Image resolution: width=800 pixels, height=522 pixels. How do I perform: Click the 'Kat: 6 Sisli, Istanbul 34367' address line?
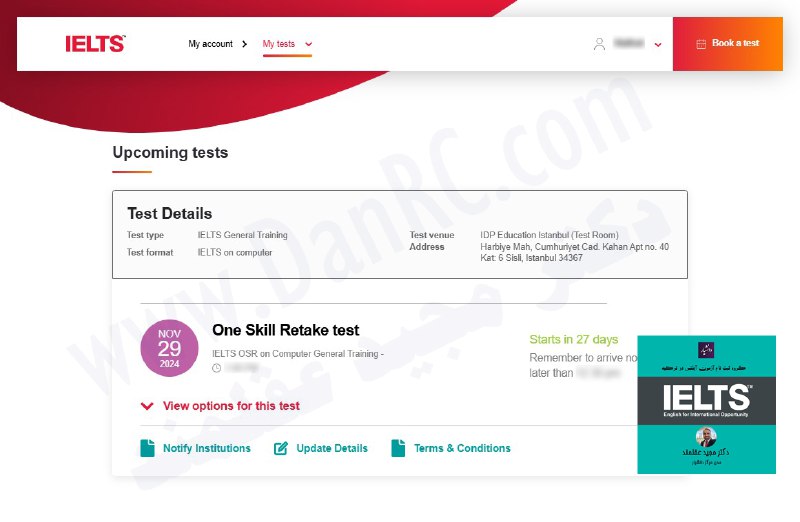click(x=531, y=258)
